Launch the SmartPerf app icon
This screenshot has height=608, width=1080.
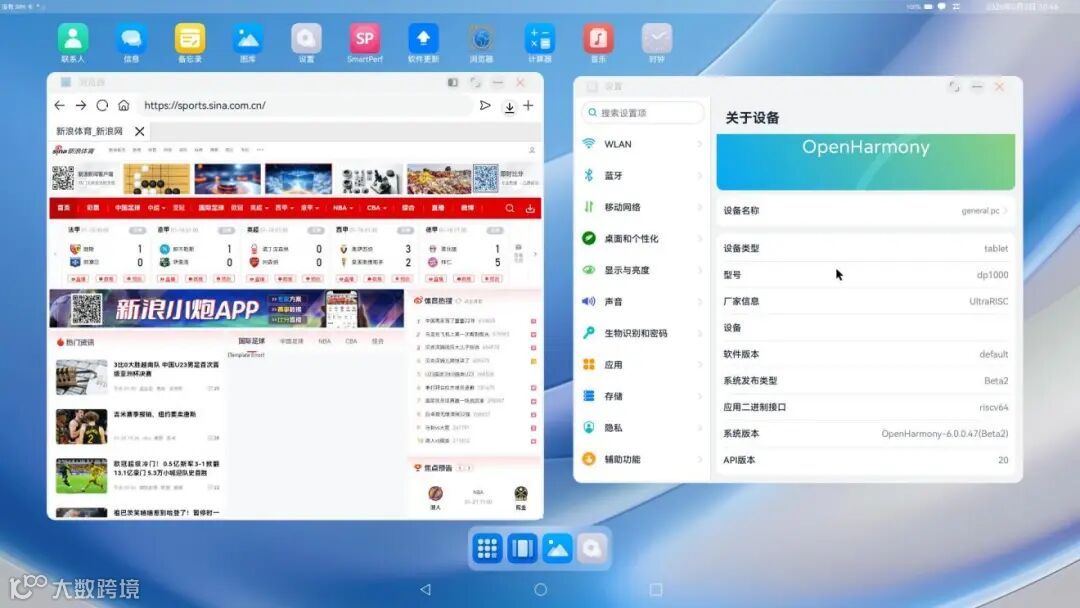click(364, 38)
